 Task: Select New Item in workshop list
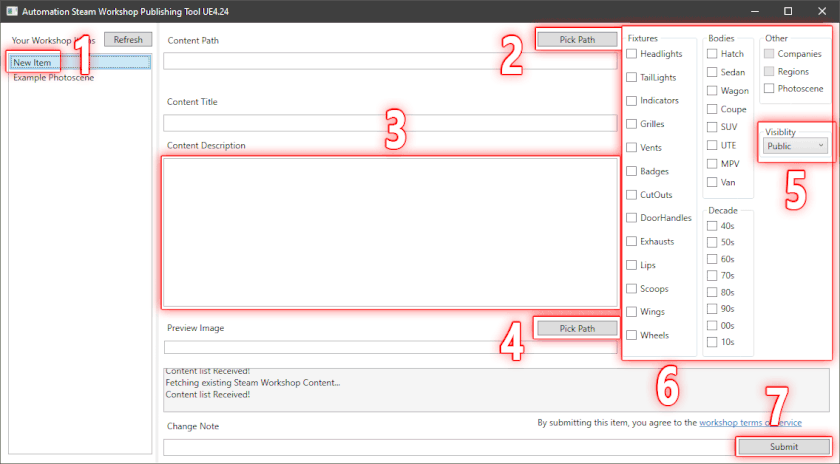(x=80, y=63)
